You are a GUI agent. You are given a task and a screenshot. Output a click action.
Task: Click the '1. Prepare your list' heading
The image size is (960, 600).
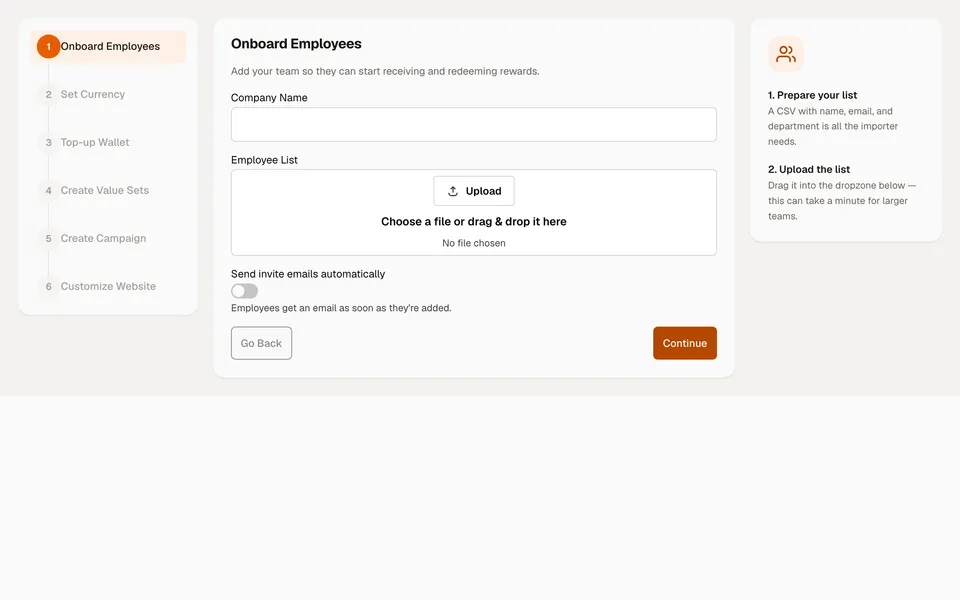pos(812,95)
